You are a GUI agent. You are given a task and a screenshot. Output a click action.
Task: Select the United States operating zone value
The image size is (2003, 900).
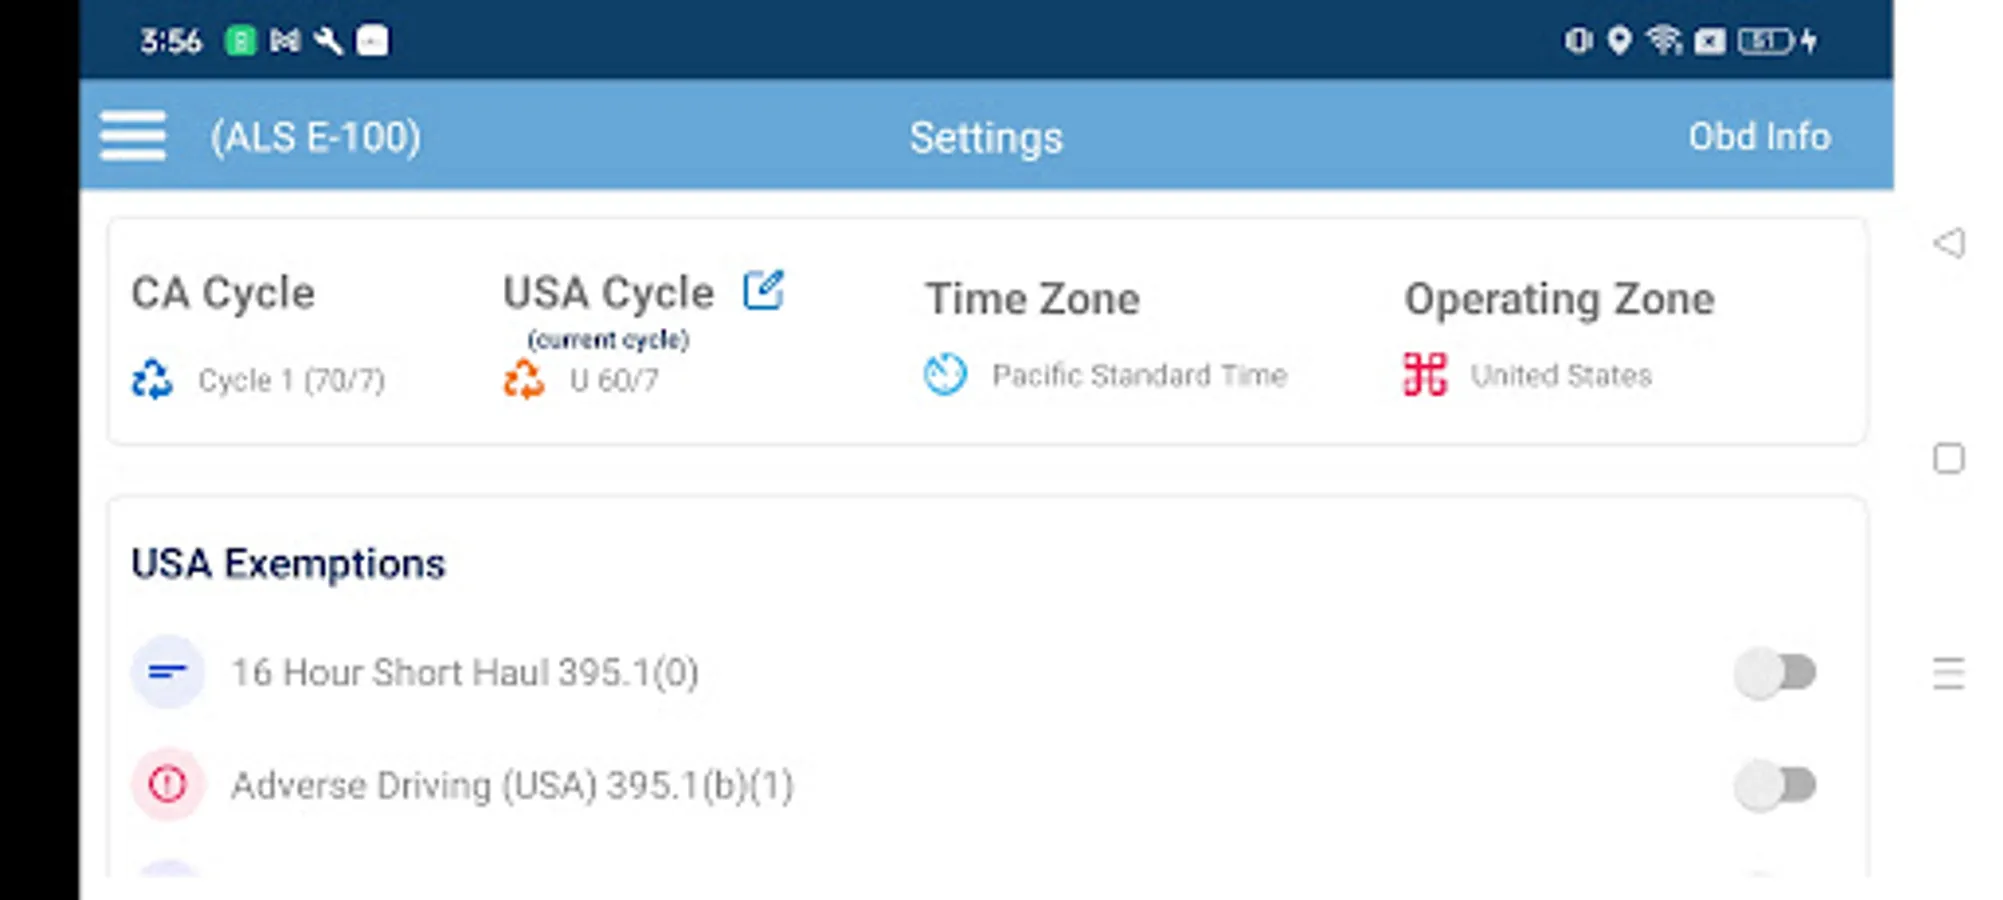[1561, 376]
